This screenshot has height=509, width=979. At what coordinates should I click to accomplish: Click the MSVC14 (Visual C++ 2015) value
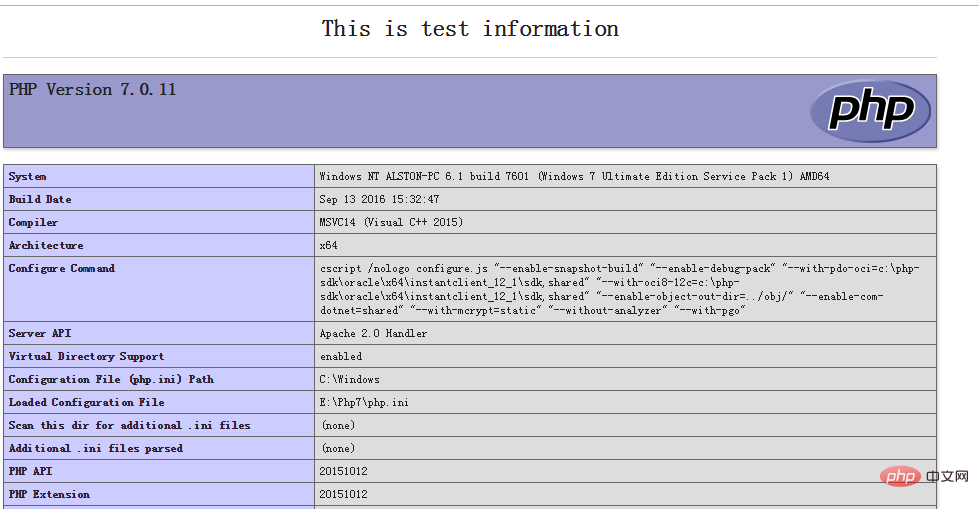point(391,222)
